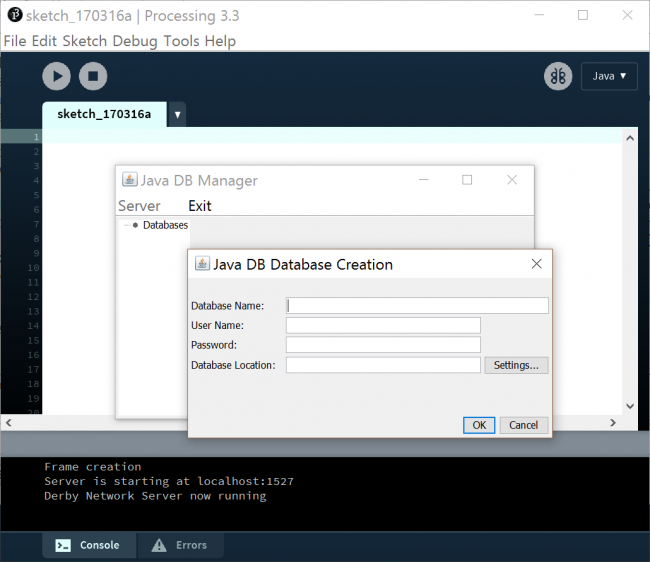Open the Debug menu
This screenshot has width=650, height=562.
(135, 41)
